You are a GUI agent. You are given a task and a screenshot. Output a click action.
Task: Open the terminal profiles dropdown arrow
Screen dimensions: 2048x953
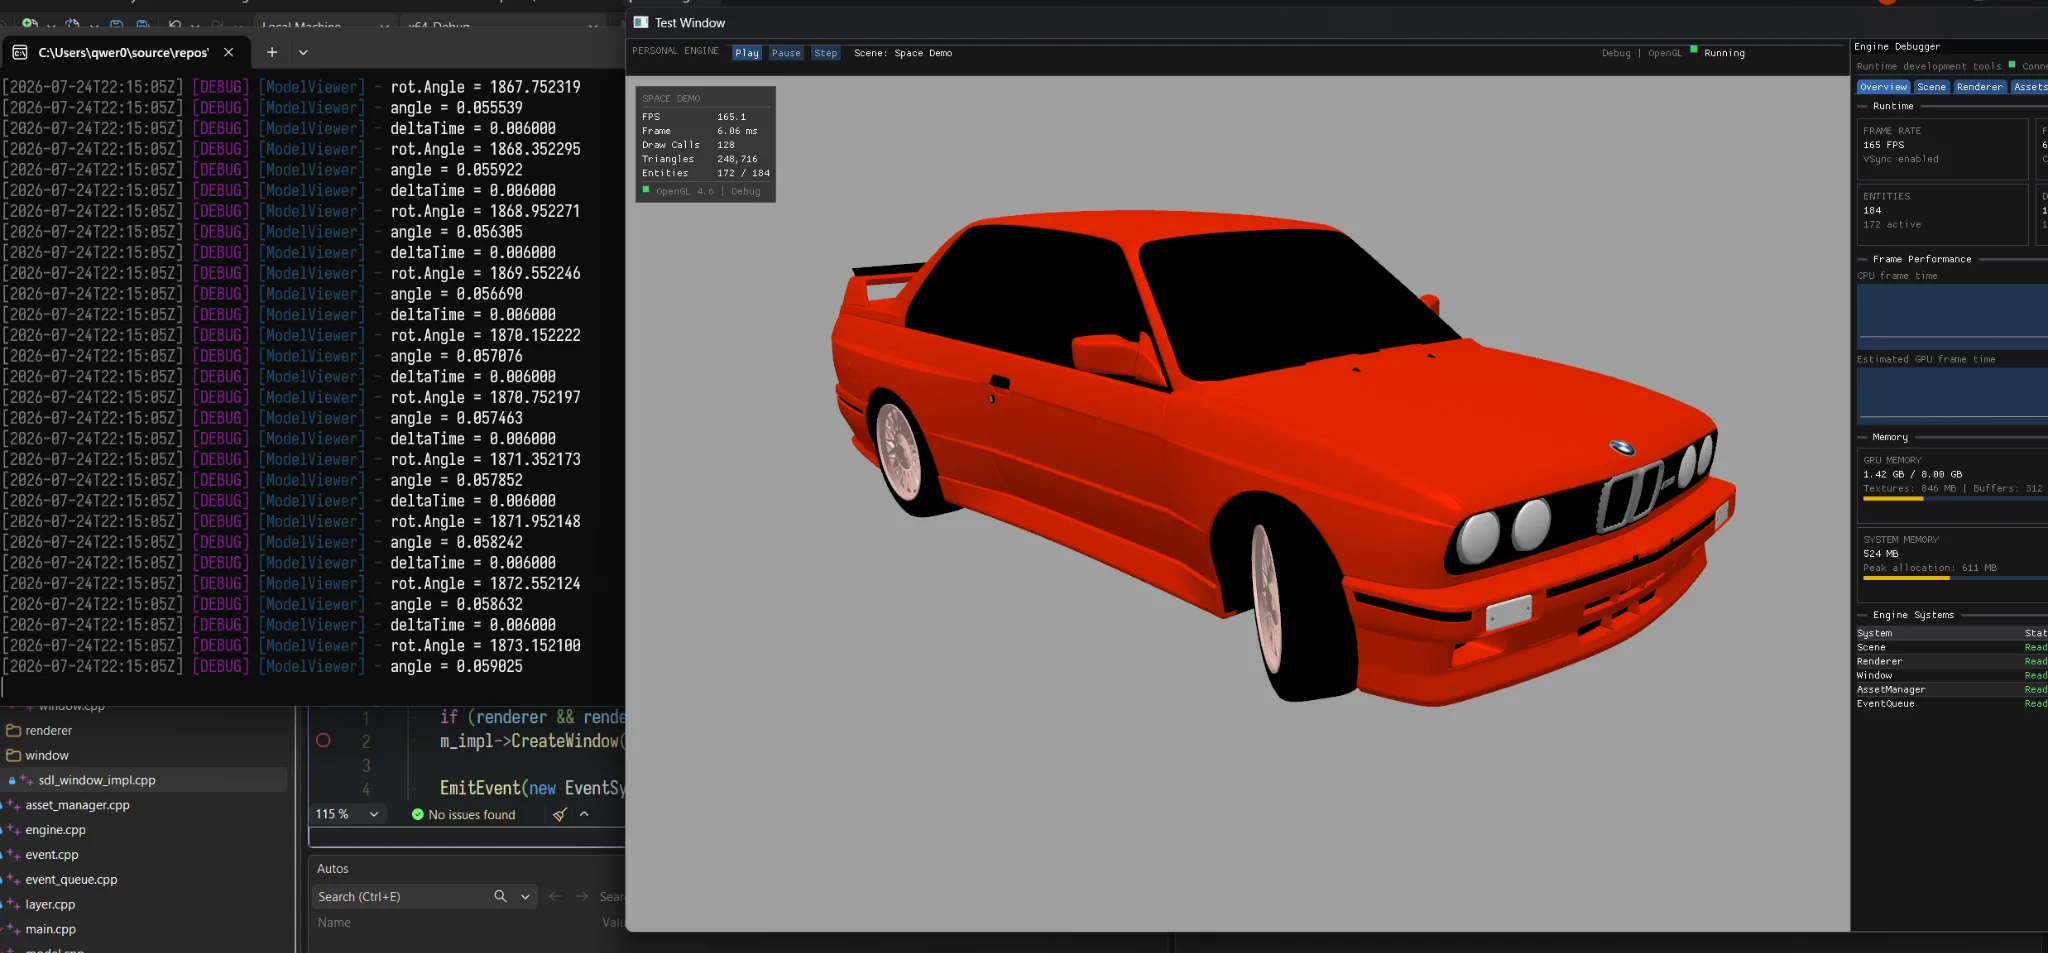303,52
